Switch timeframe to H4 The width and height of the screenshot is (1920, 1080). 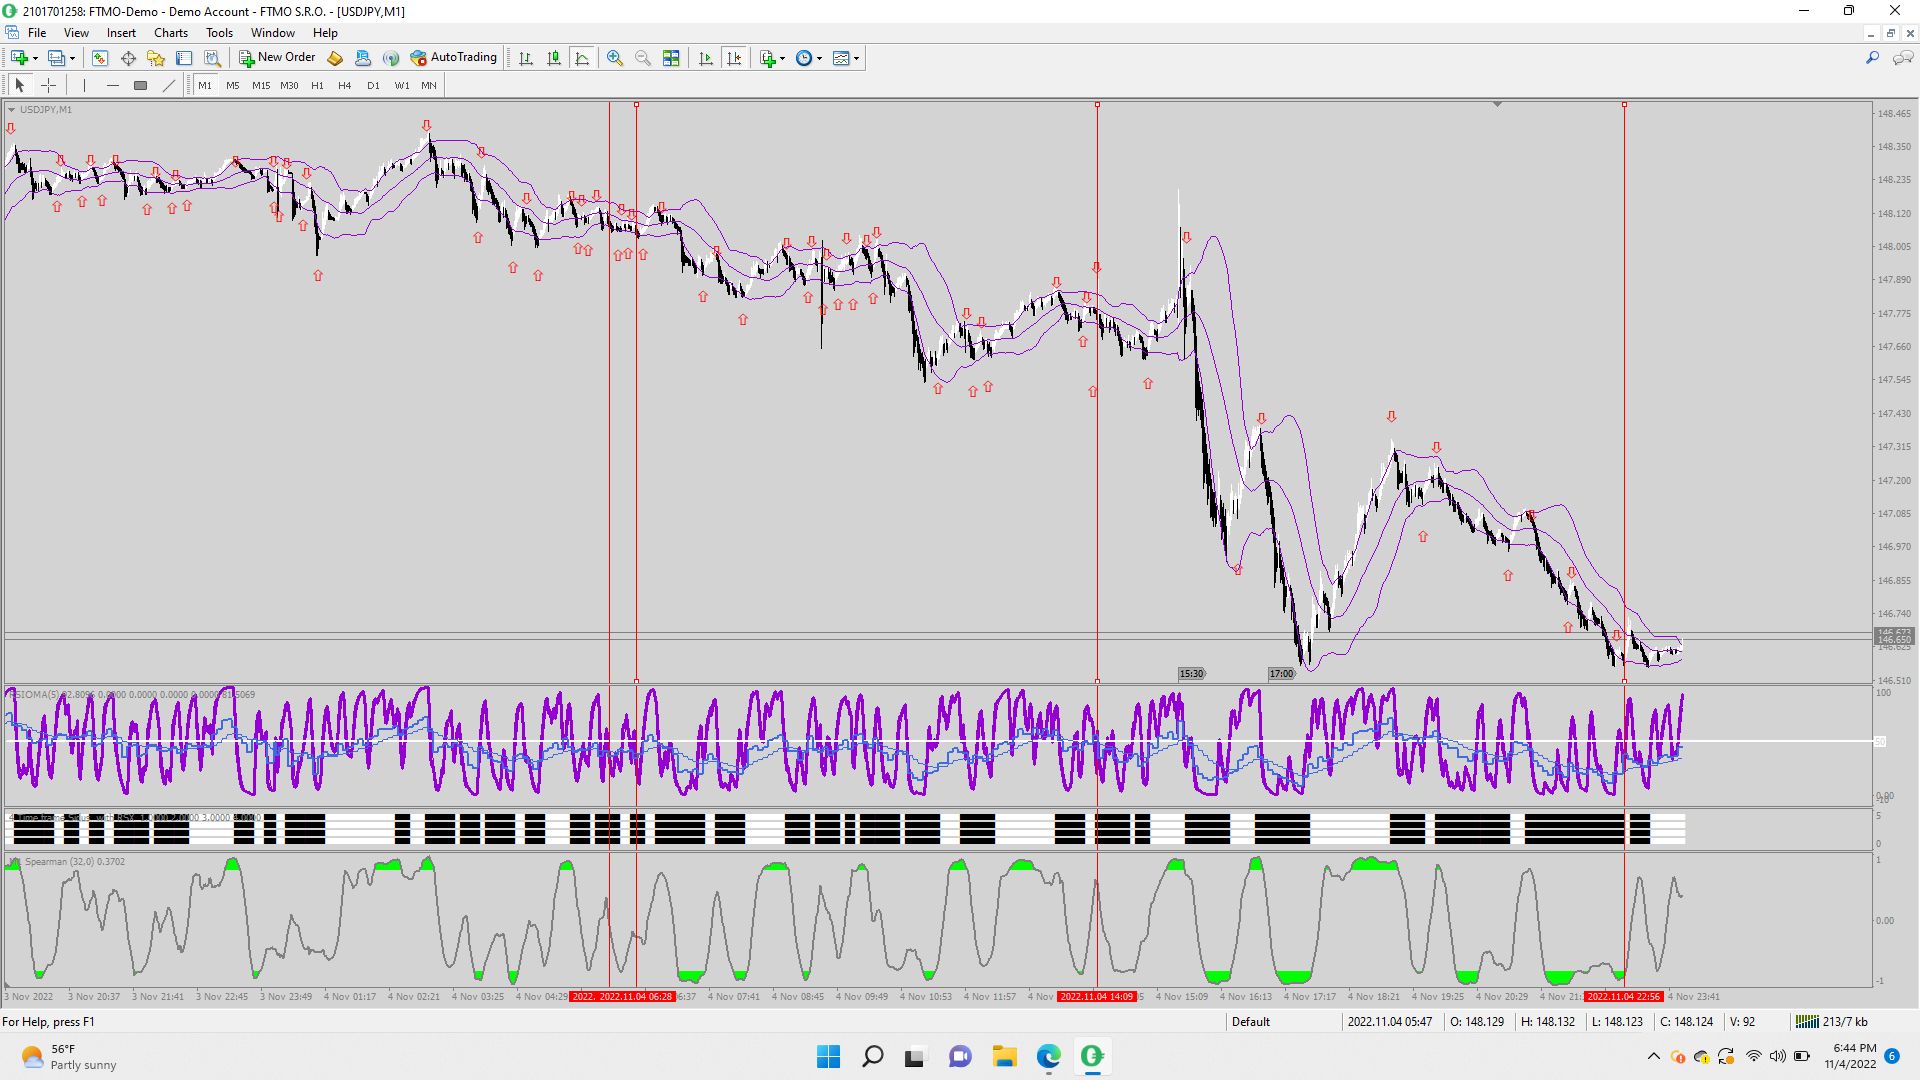pos(344,85)
